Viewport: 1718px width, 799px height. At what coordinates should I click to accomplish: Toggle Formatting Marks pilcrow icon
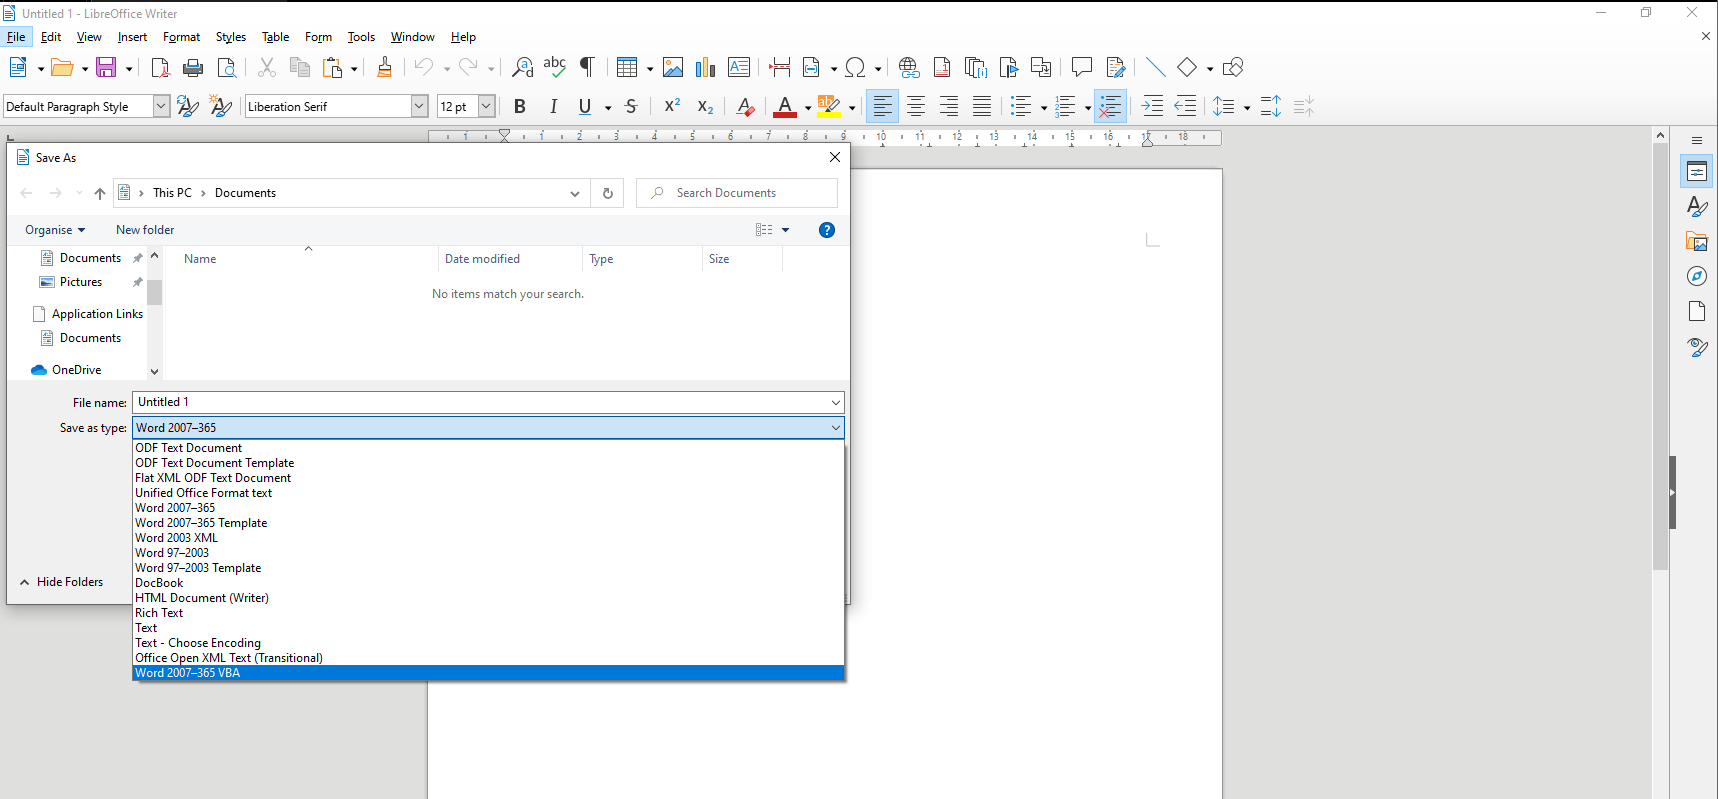(x=588, y=67)
